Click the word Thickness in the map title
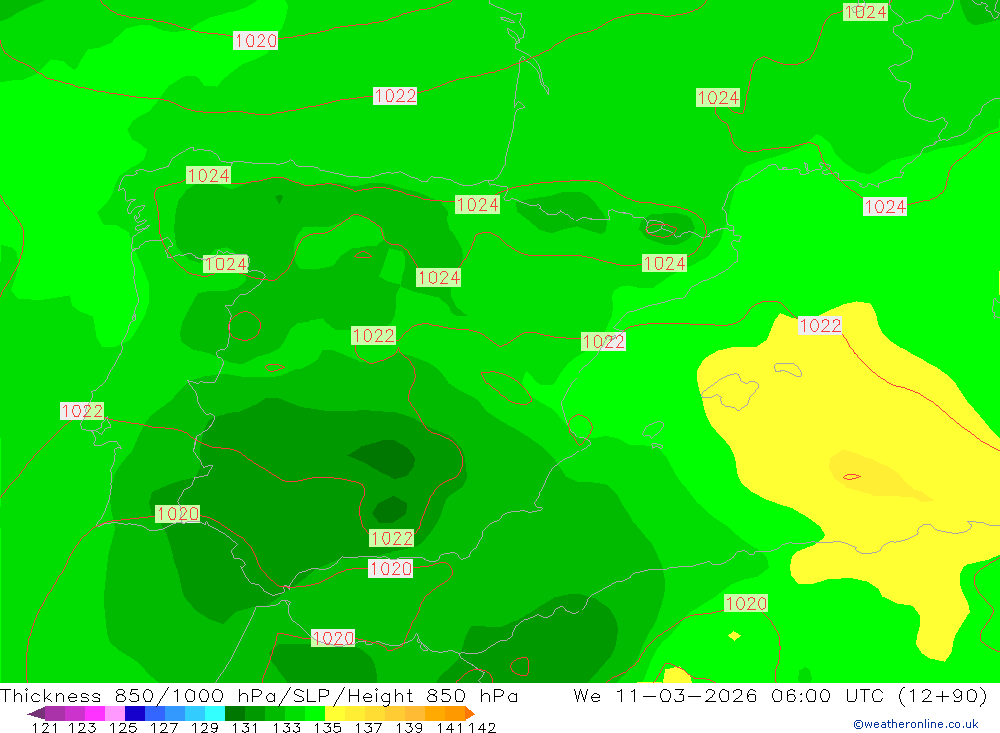The image size is (1000, 733). [51, 696]
